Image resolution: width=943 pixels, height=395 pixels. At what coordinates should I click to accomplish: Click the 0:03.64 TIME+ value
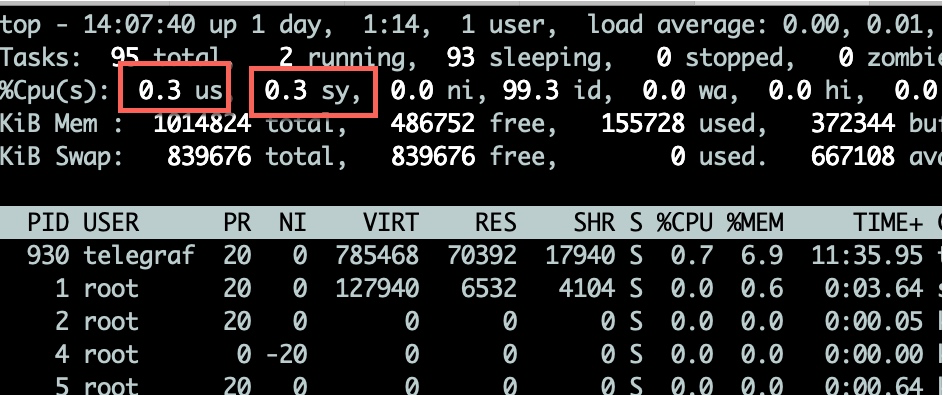(x=874, y=288)
